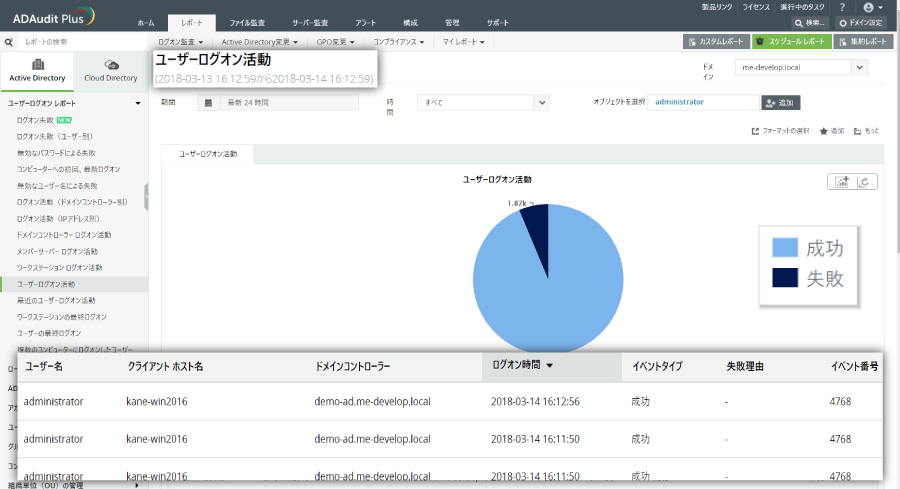Click the refresh chart icon
This screenshot has height=489, width=900.
tap(864, 181)
